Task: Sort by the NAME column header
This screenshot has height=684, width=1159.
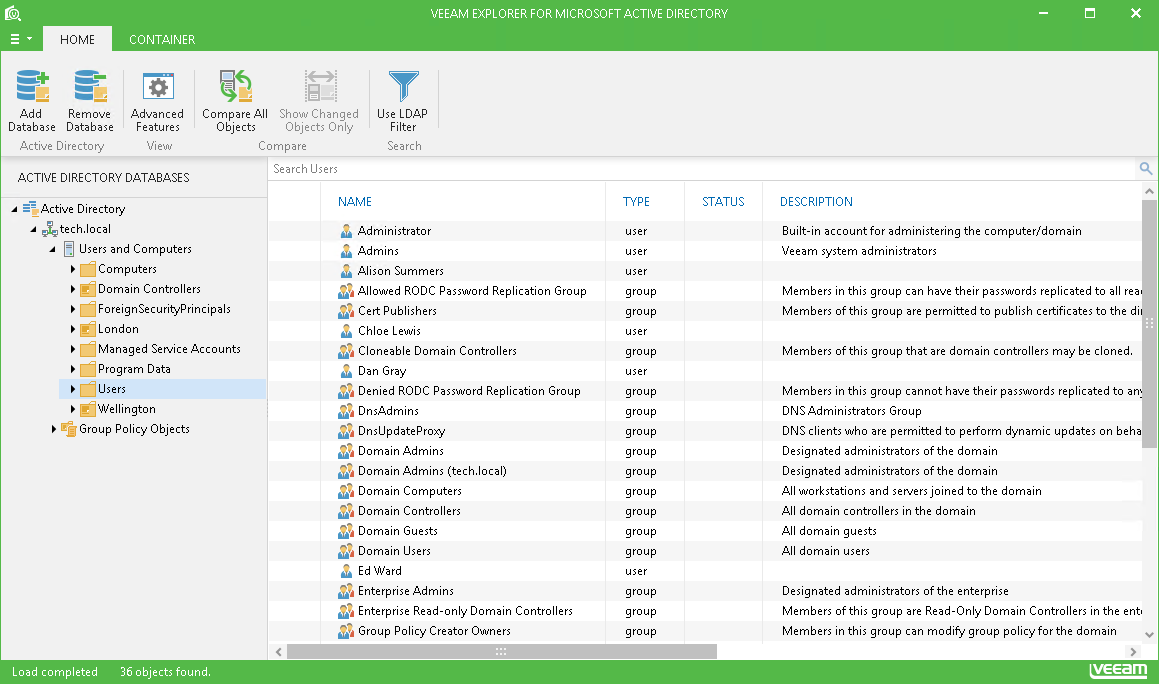Action: pos(355,202)
